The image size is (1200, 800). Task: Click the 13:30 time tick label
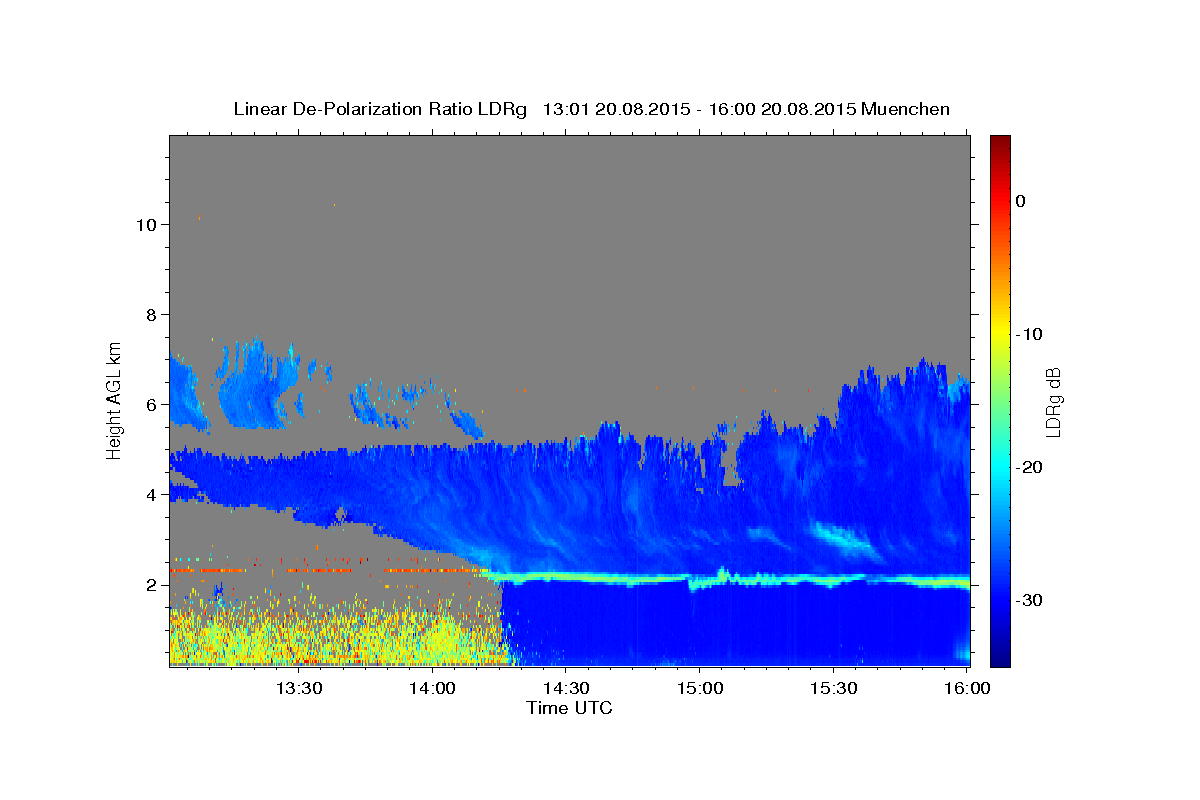click(299, 689)
